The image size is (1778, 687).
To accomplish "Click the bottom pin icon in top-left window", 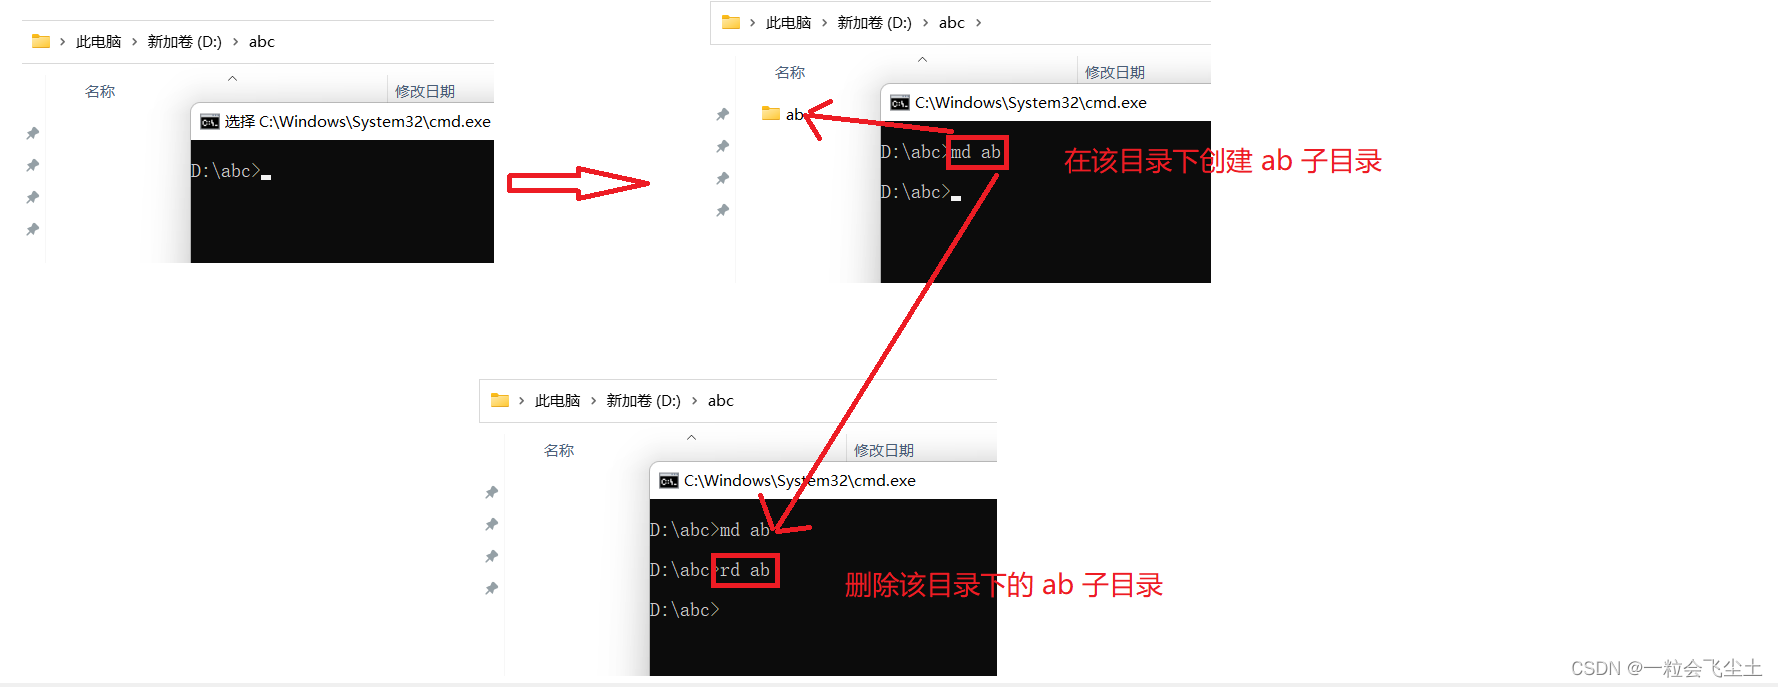I will (33, 229).
